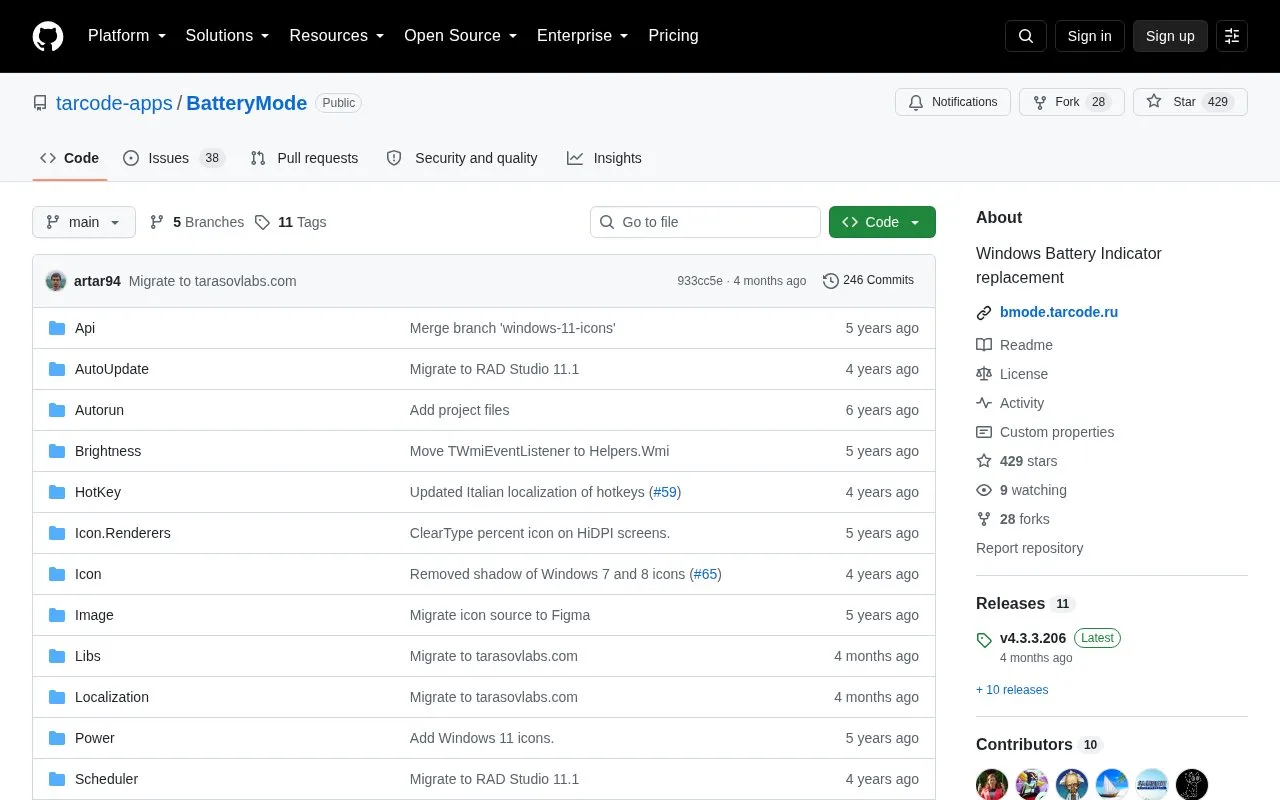Open search with the magnifier icon
Viewport: 1280px width, 800px height.
[x=1026, y=36]
